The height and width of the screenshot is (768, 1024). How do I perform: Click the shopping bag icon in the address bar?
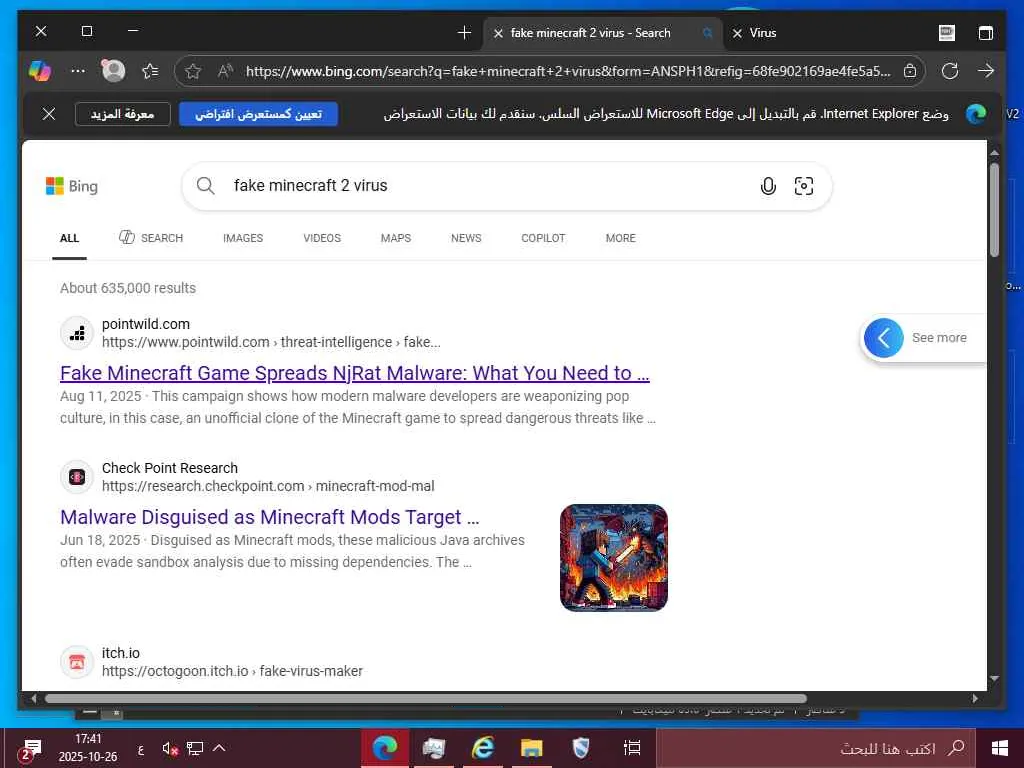point(910,71)
